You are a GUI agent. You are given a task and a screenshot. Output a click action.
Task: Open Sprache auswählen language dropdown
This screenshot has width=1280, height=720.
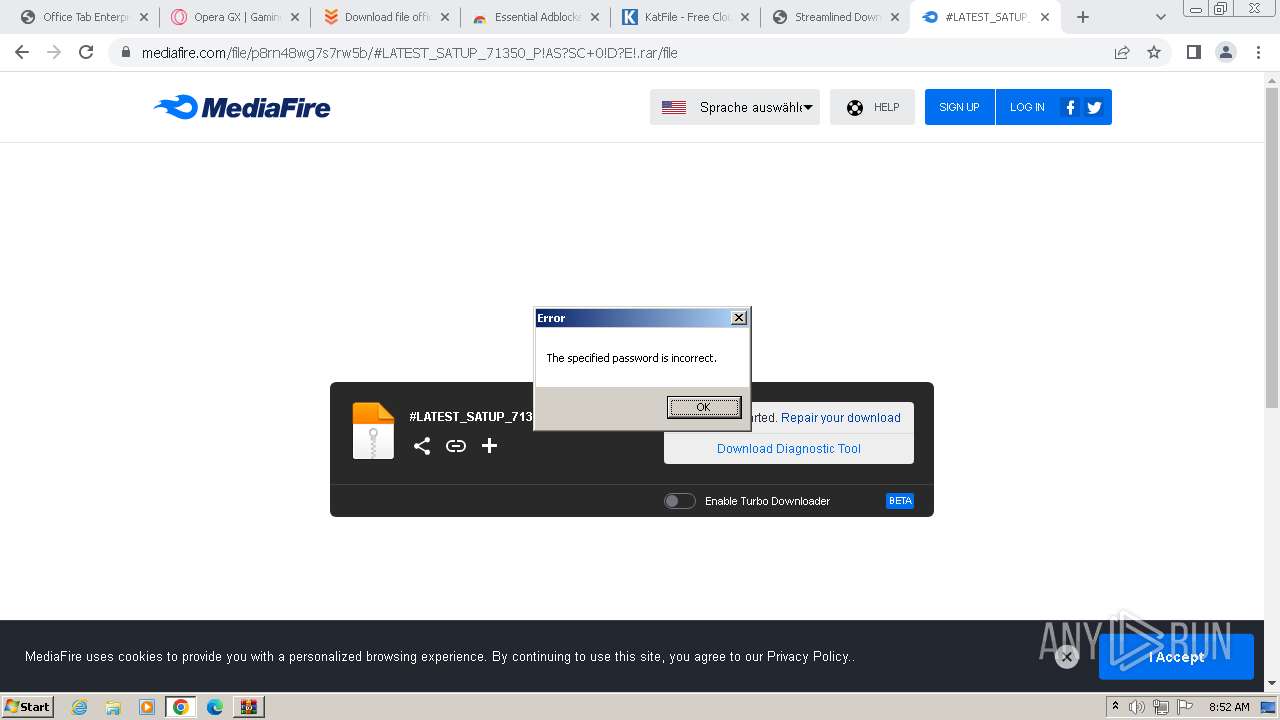[735, 107]
